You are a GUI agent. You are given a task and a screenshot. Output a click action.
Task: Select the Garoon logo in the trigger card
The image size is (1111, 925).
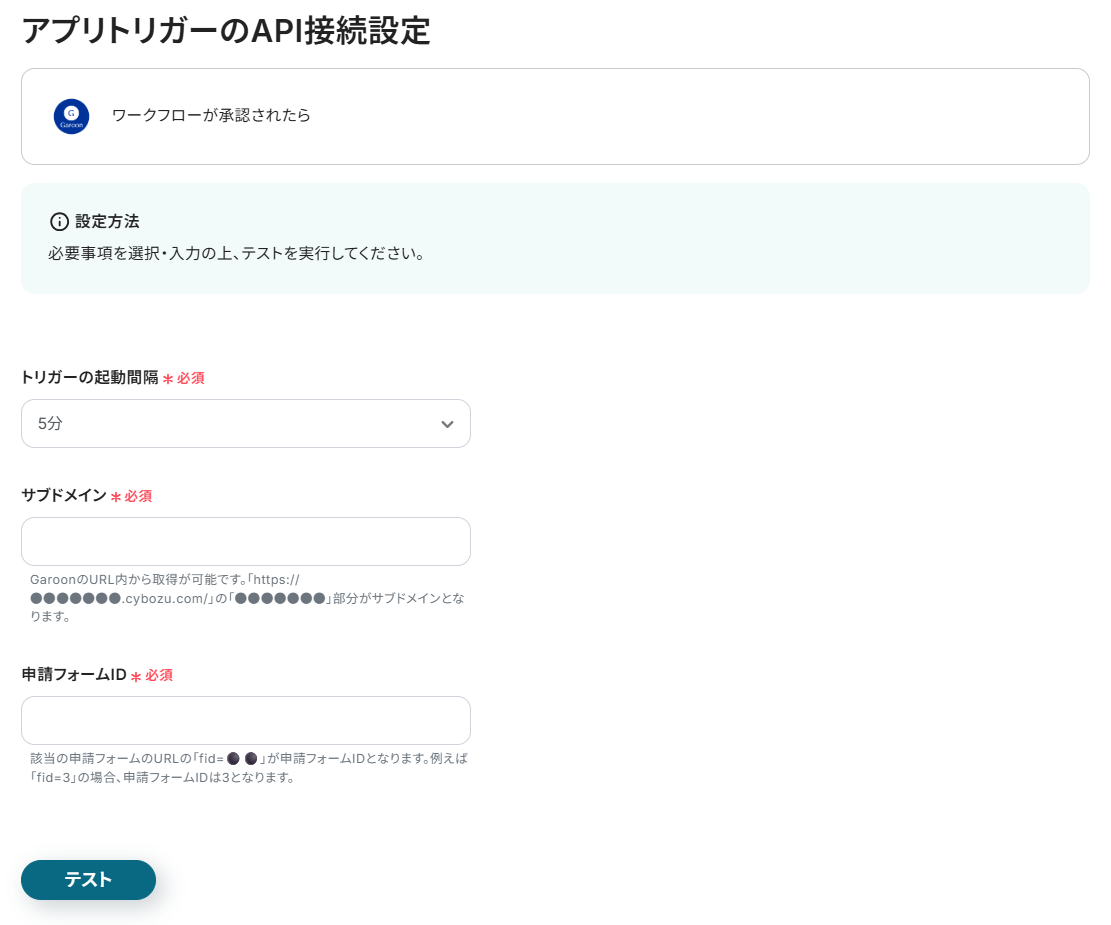71,116
